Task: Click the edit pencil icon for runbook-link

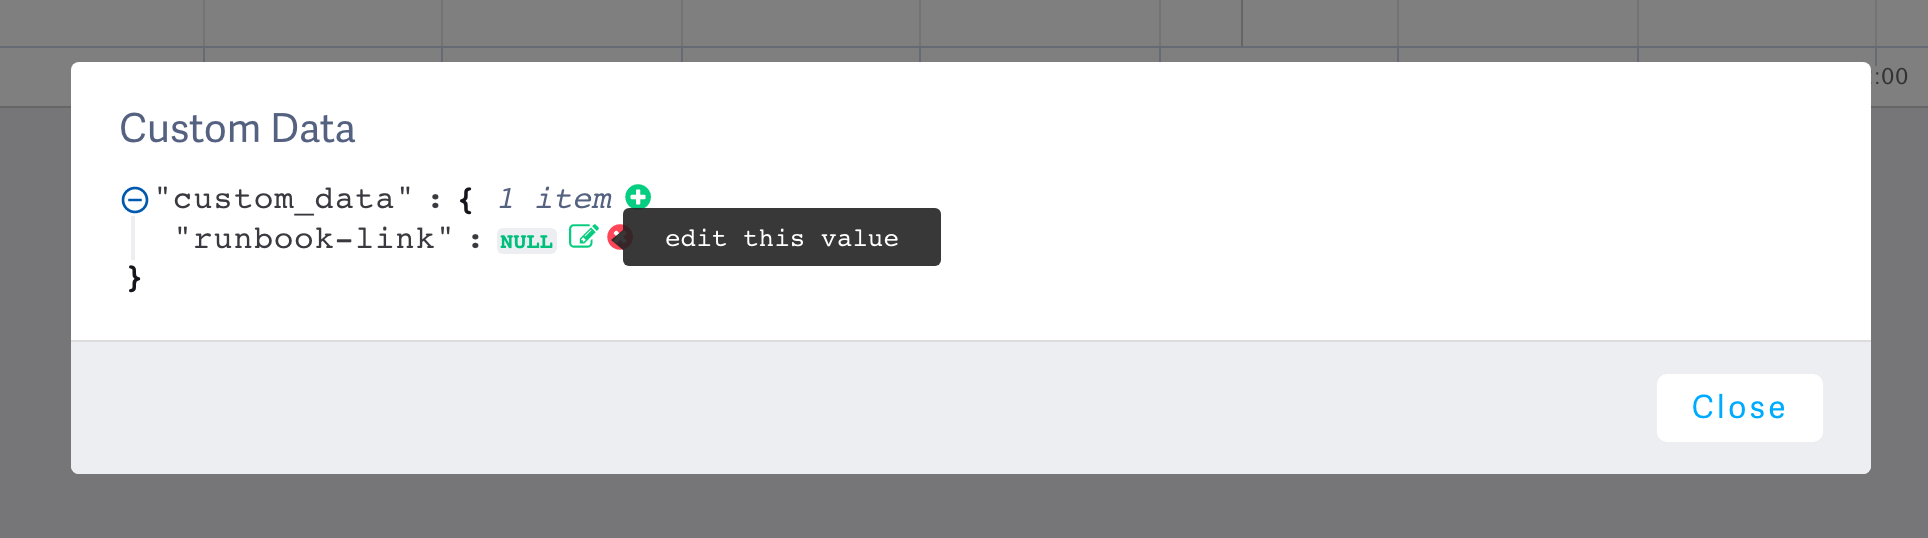Action: pos(583,237)
